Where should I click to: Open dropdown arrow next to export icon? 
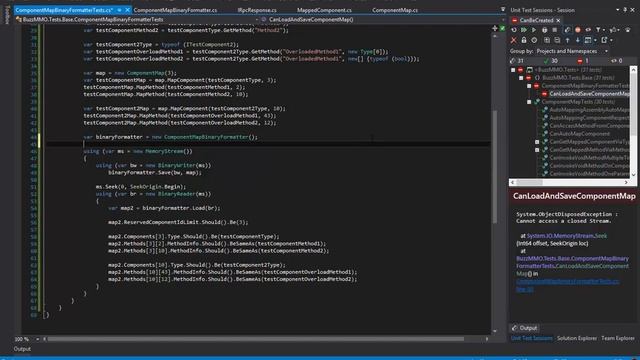click(611, 40)
